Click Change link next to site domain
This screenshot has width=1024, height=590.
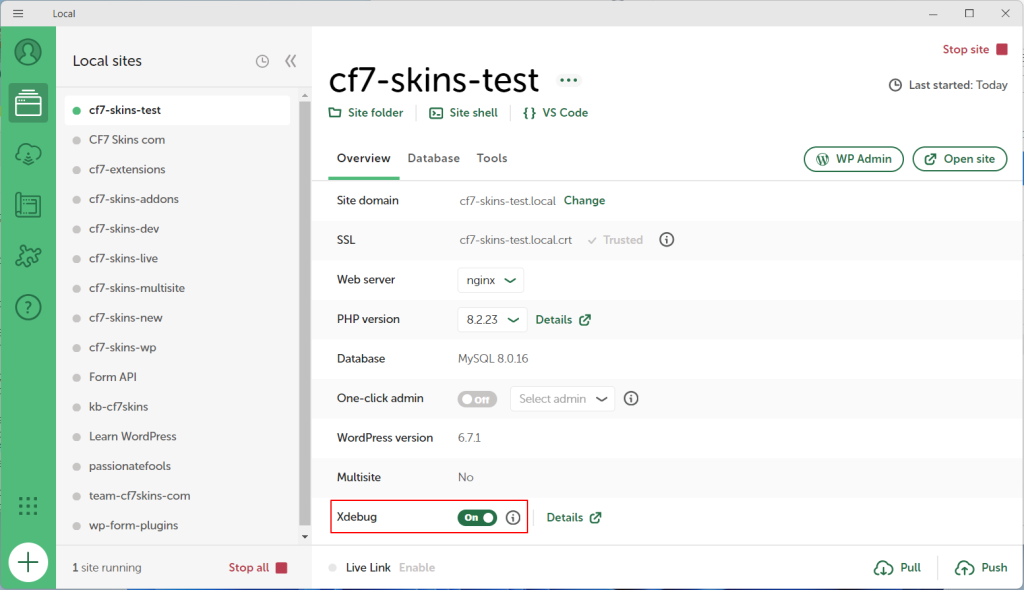[x=584, y=201]
